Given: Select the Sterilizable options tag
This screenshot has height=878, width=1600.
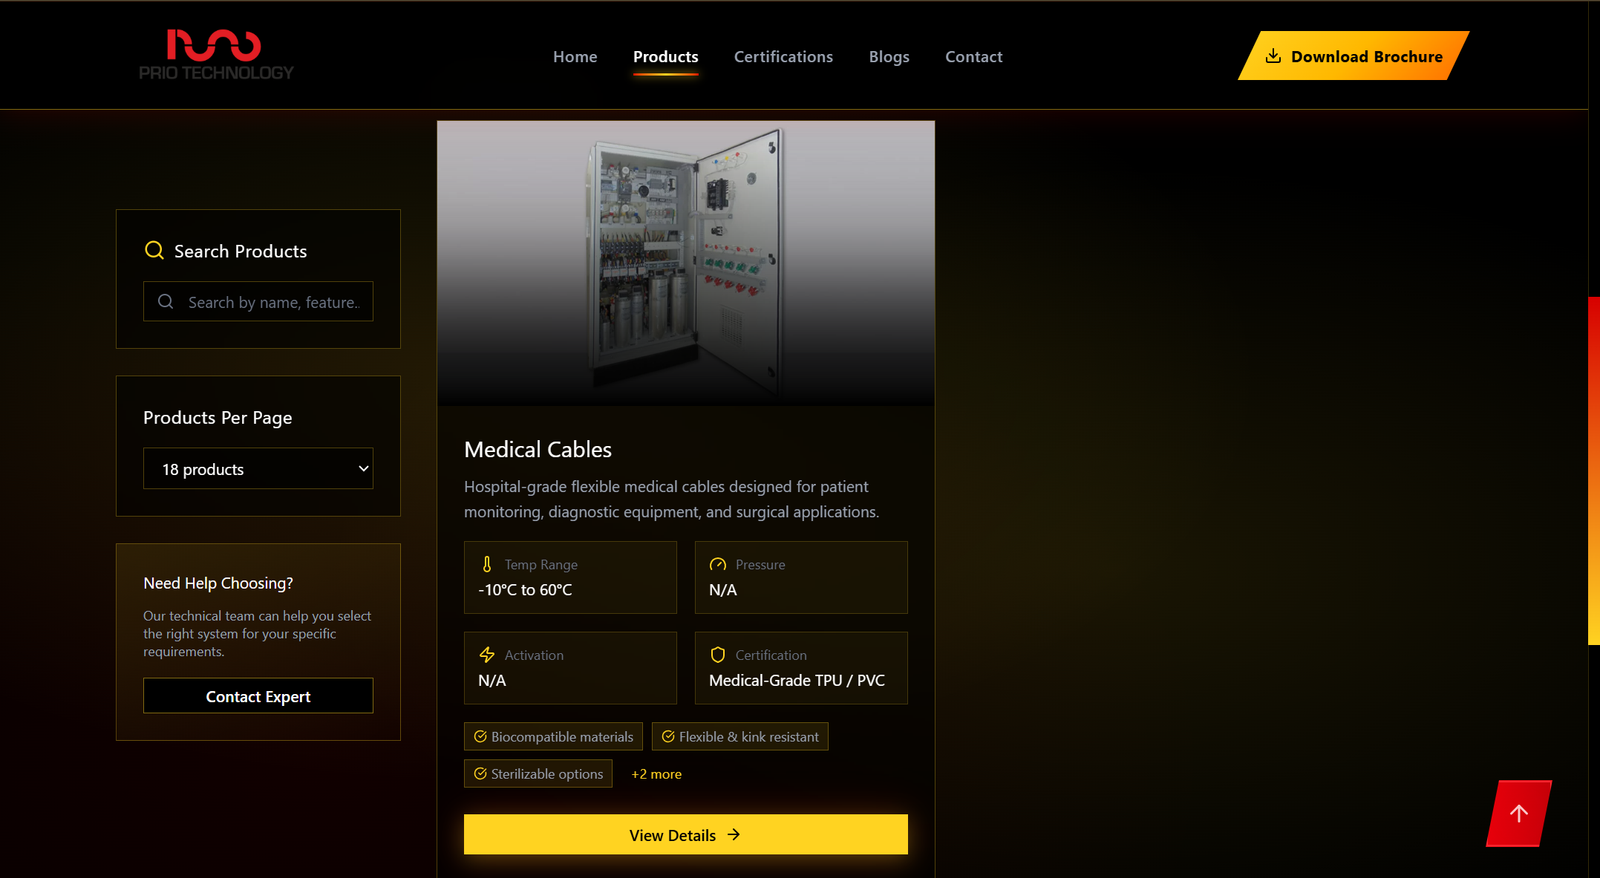Looking at the screenshot, I should point(538,774).
